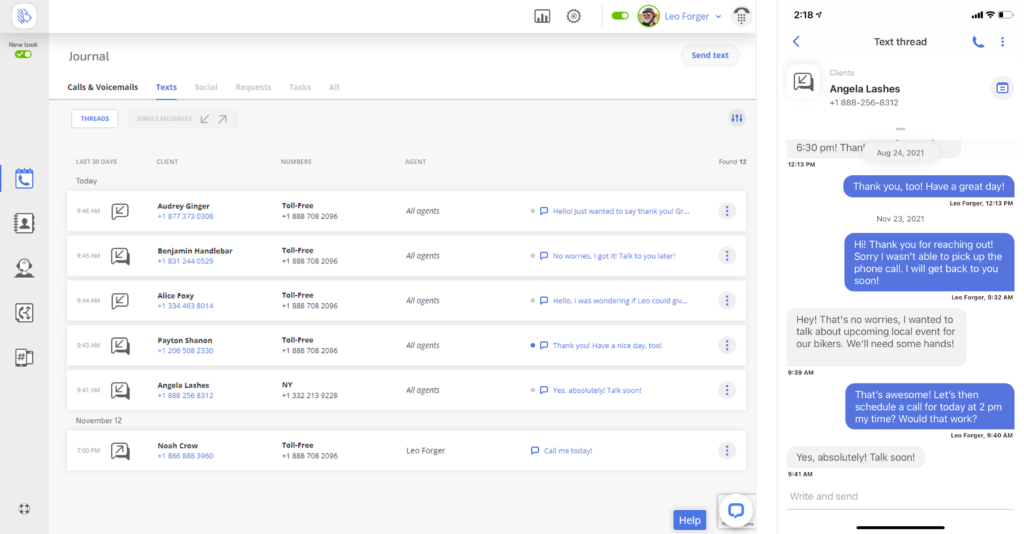Screen dimensions: 1024x534
Task: Switch to Calls & Voicemails tab
Action: 102,87
